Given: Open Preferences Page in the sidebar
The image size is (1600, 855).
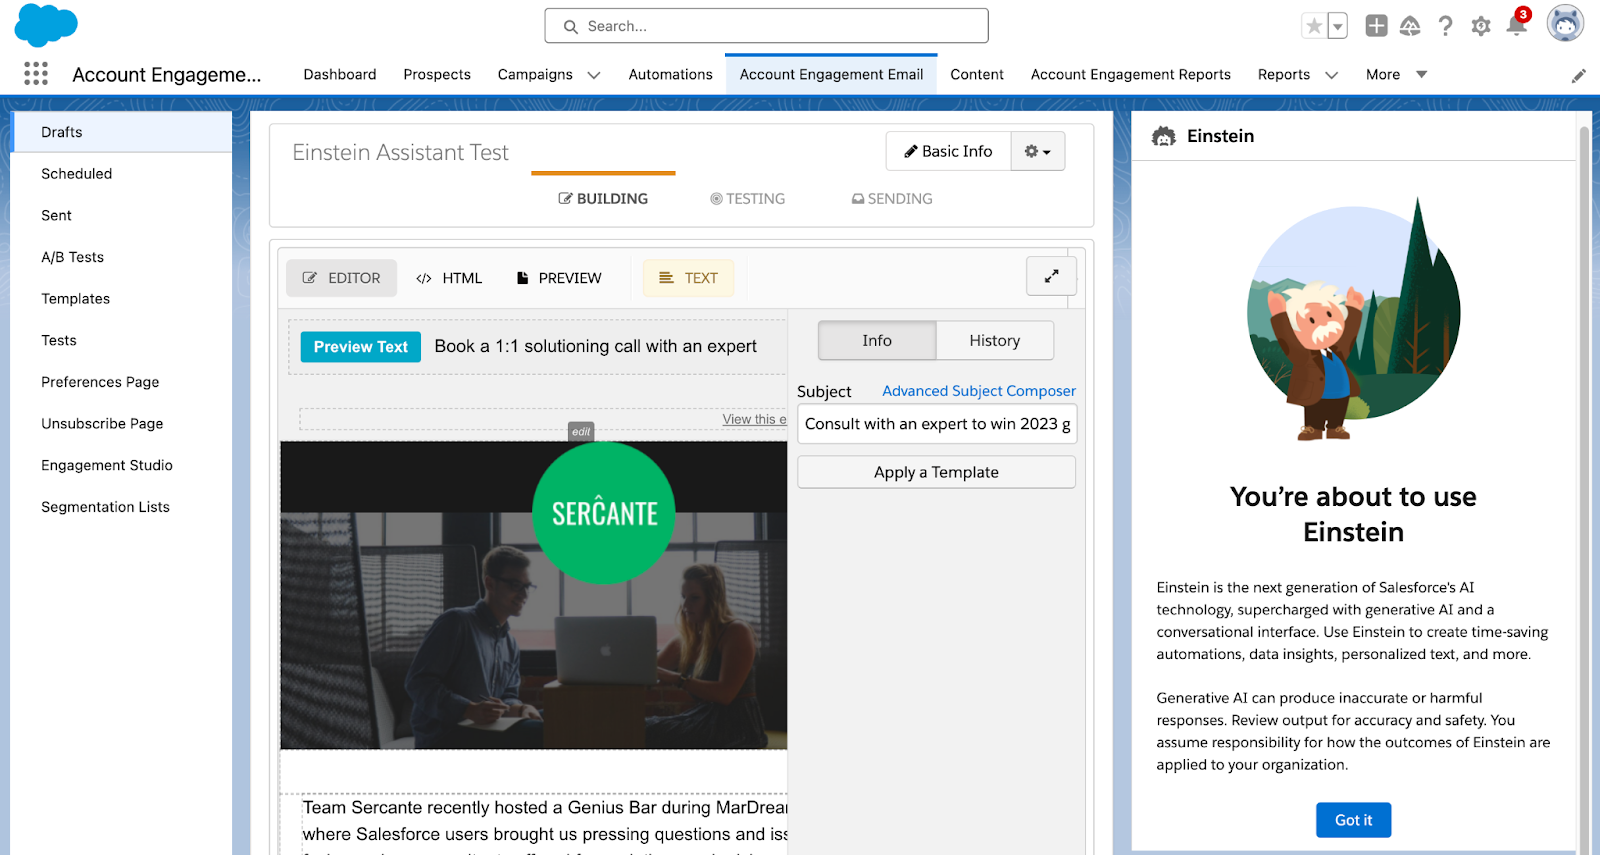Looking at the screenshot, I should coord(122,382).
